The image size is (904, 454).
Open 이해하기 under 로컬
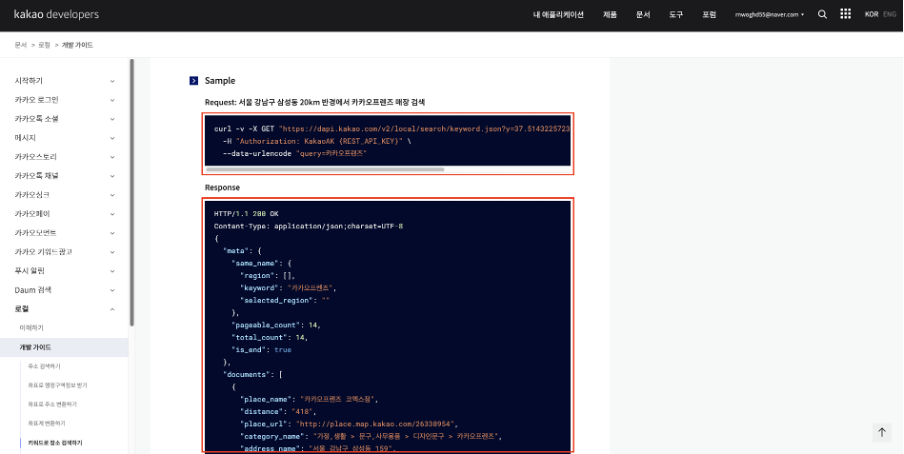click(32, 328)
